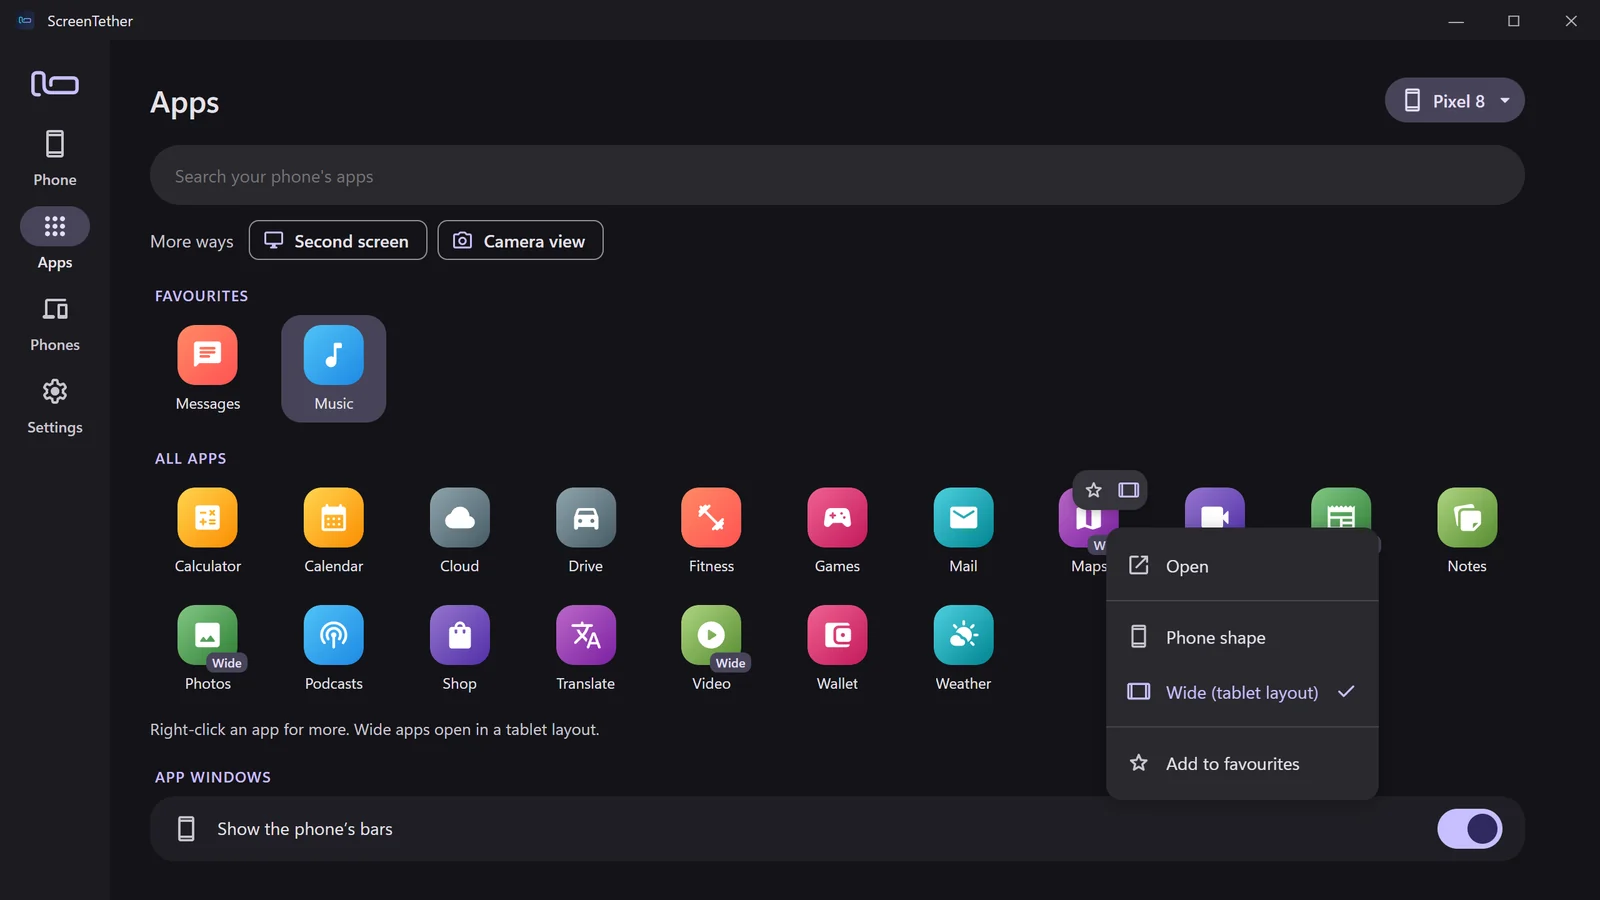Open the Cloud app
Image resolution: width=1600 pixels, height=900 pixels.
(x=460, y=531)
